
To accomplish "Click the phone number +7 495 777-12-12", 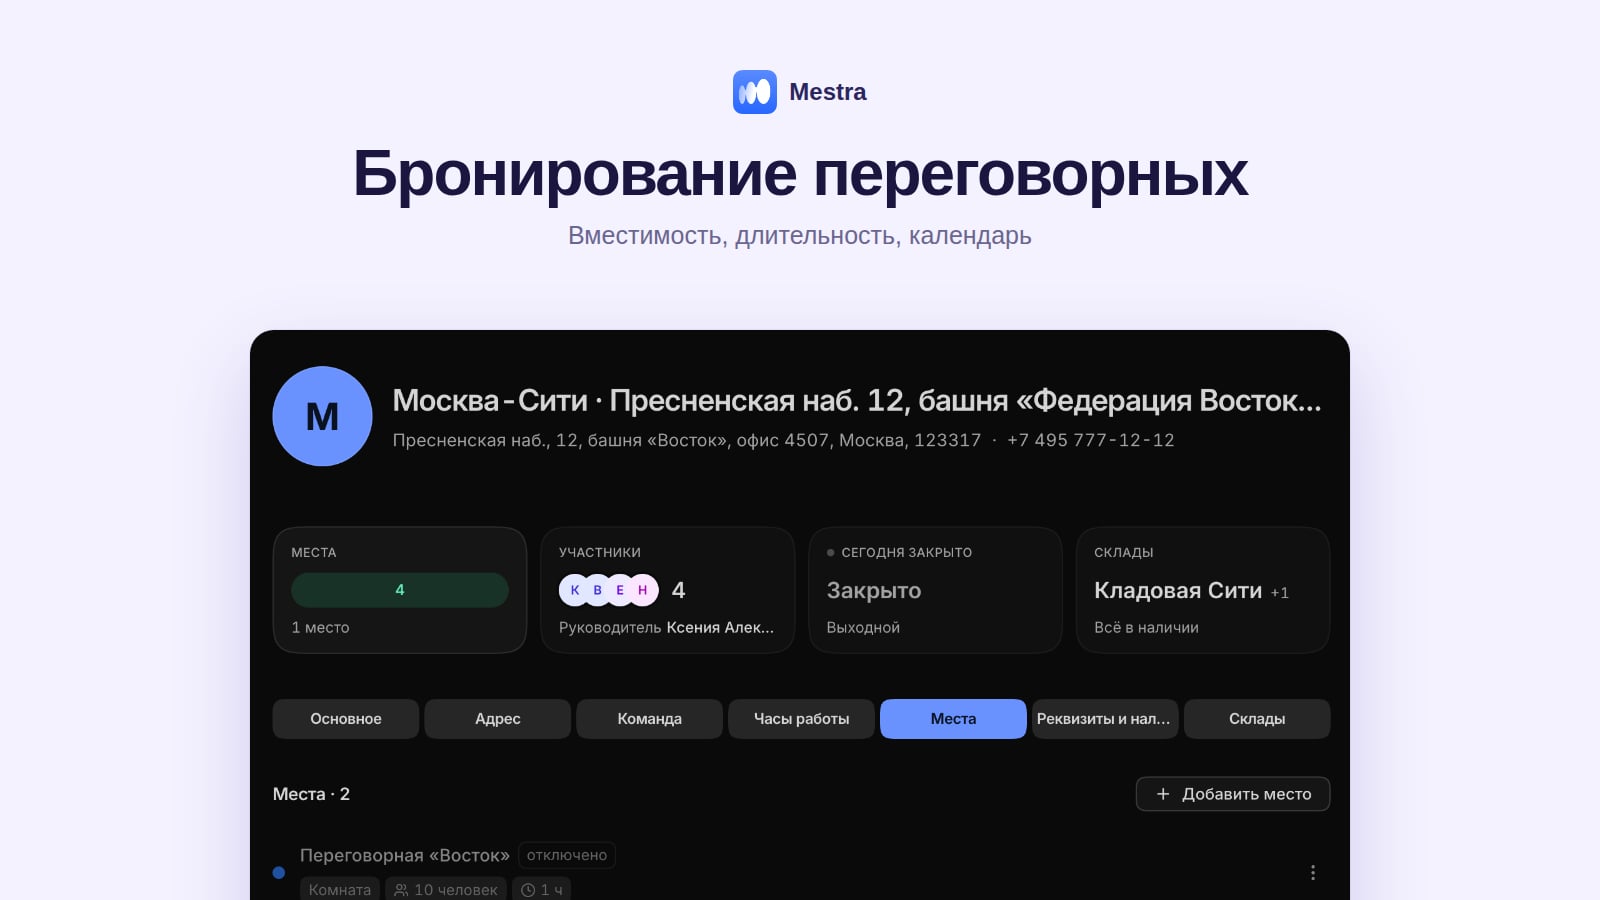I will [x=1091, y=440].
